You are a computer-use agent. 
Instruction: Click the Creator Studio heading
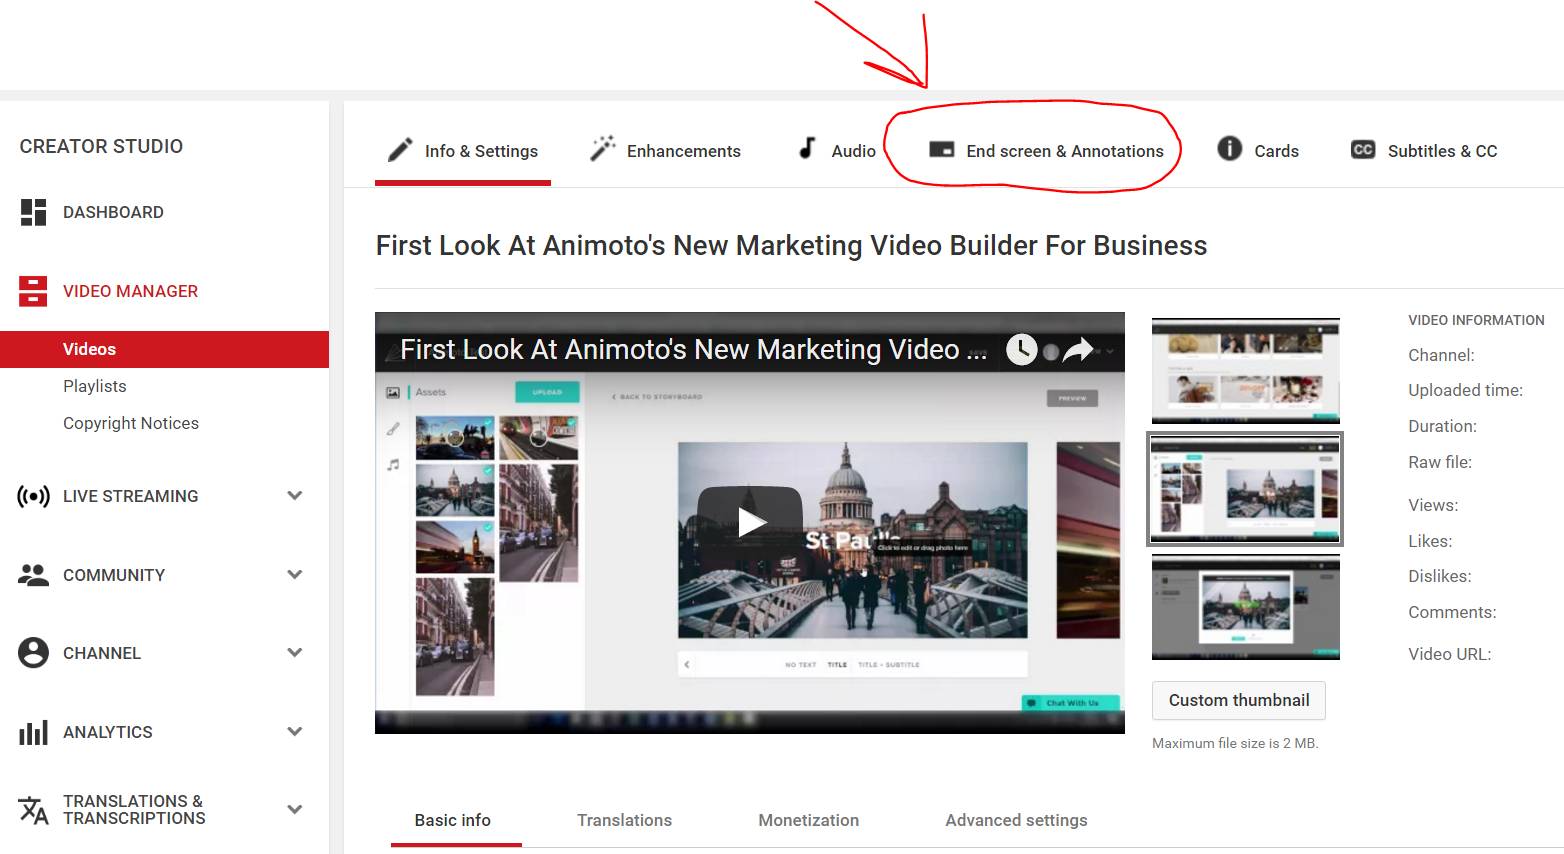click(101, 146)
